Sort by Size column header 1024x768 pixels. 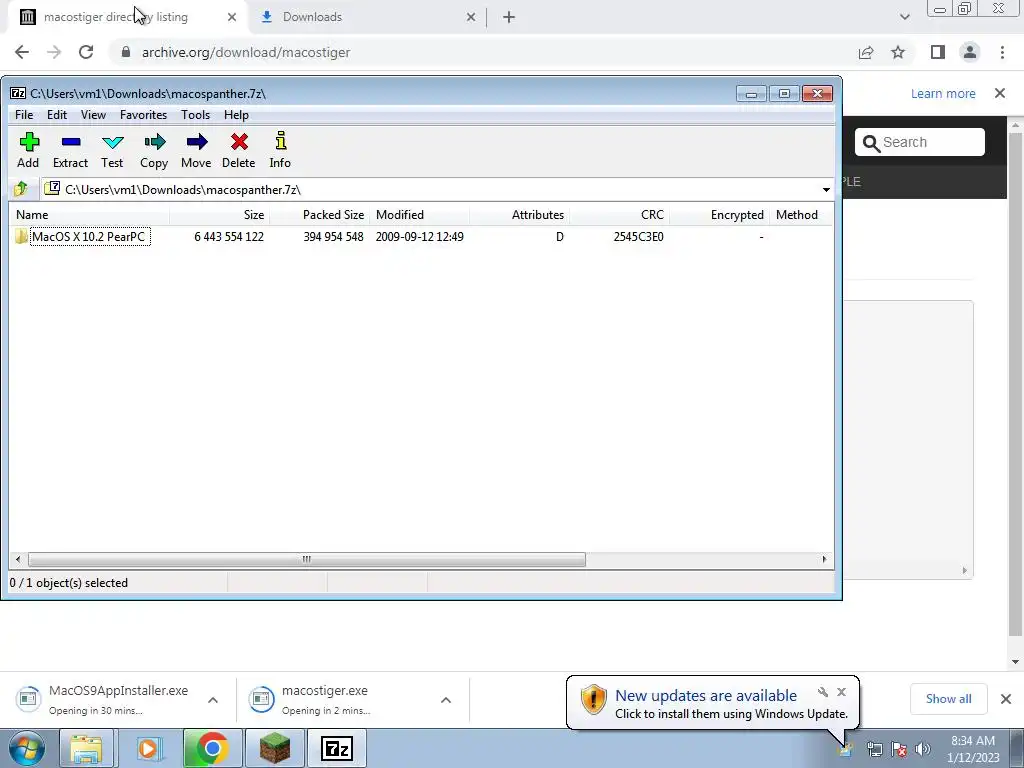[x=219, y=215]
